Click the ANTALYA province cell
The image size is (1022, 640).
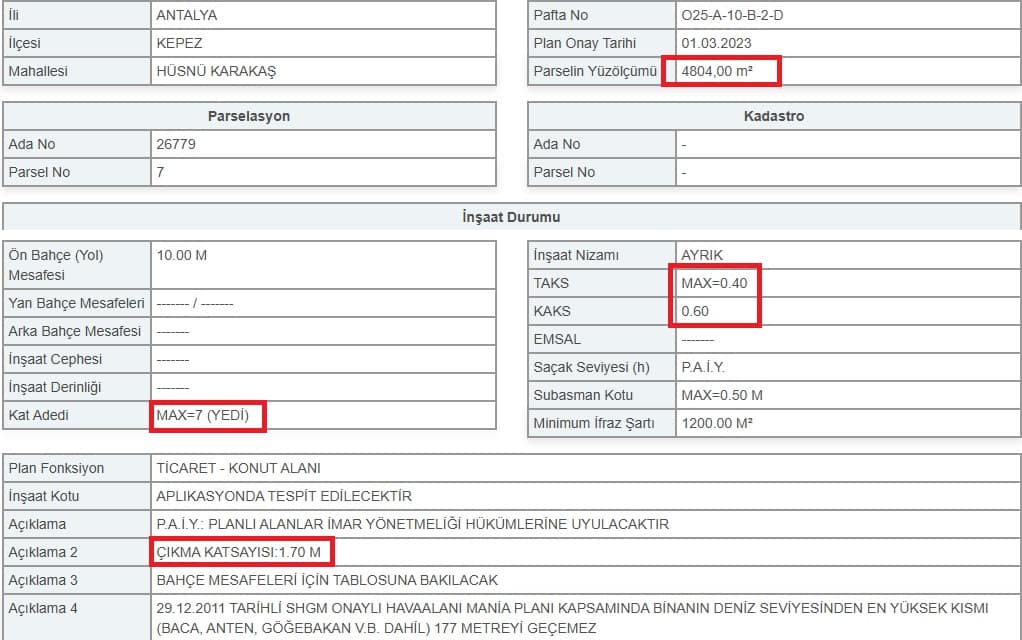[187, 15]
